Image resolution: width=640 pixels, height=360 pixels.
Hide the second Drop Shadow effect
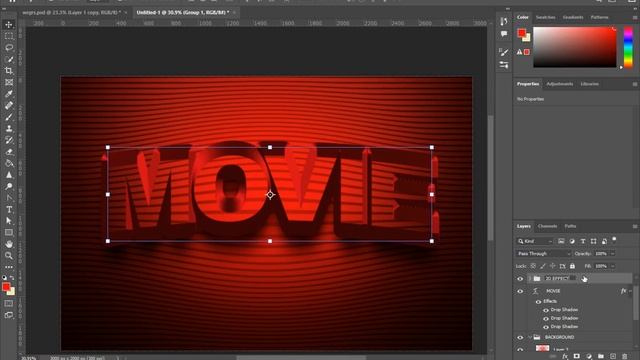tap(546, 318)
